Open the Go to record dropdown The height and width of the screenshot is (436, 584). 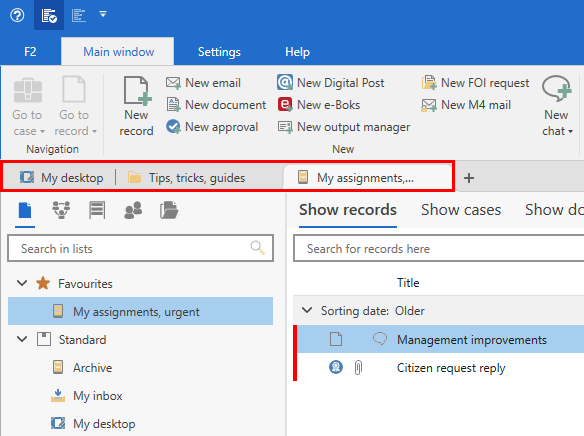tap(75, 107)
